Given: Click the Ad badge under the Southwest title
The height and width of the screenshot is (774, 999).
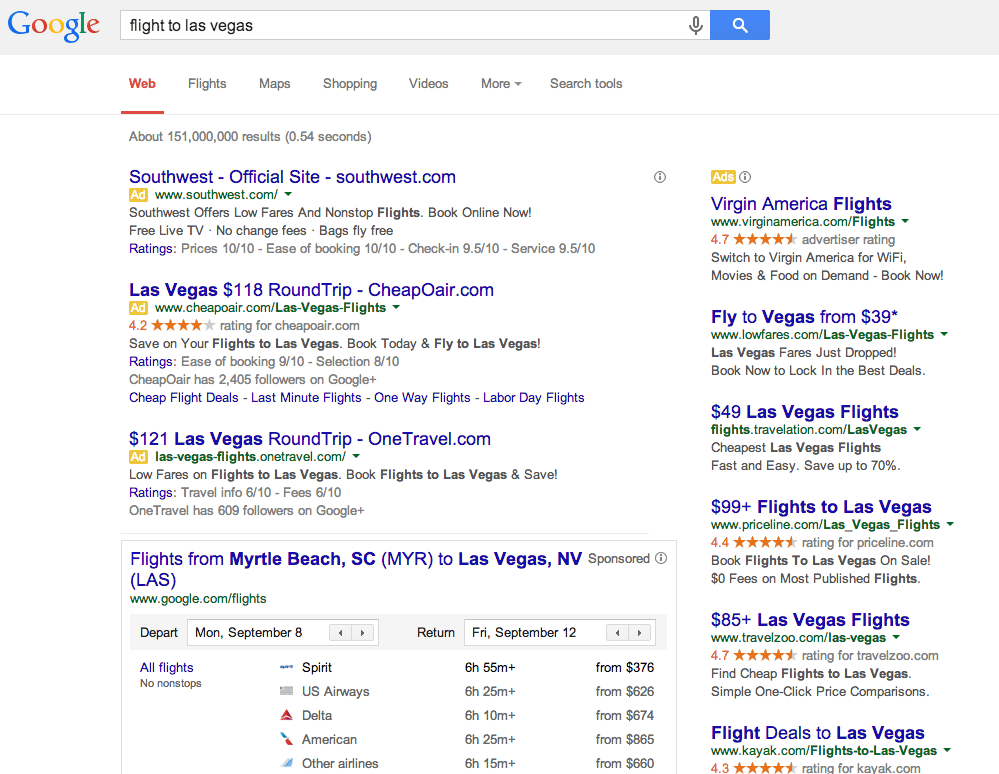Looking at the screenshot, I should pos(138,195).
